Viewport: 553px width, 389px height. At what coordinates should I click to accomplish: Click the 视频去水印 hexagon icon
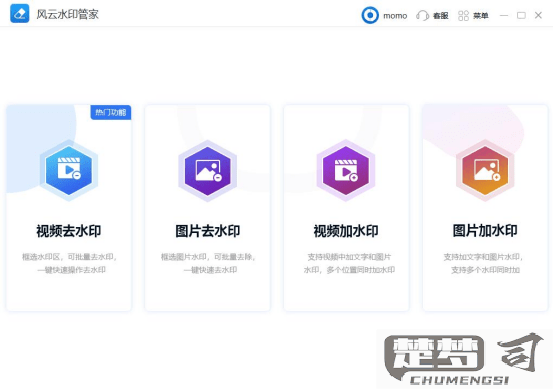(69, 171)
